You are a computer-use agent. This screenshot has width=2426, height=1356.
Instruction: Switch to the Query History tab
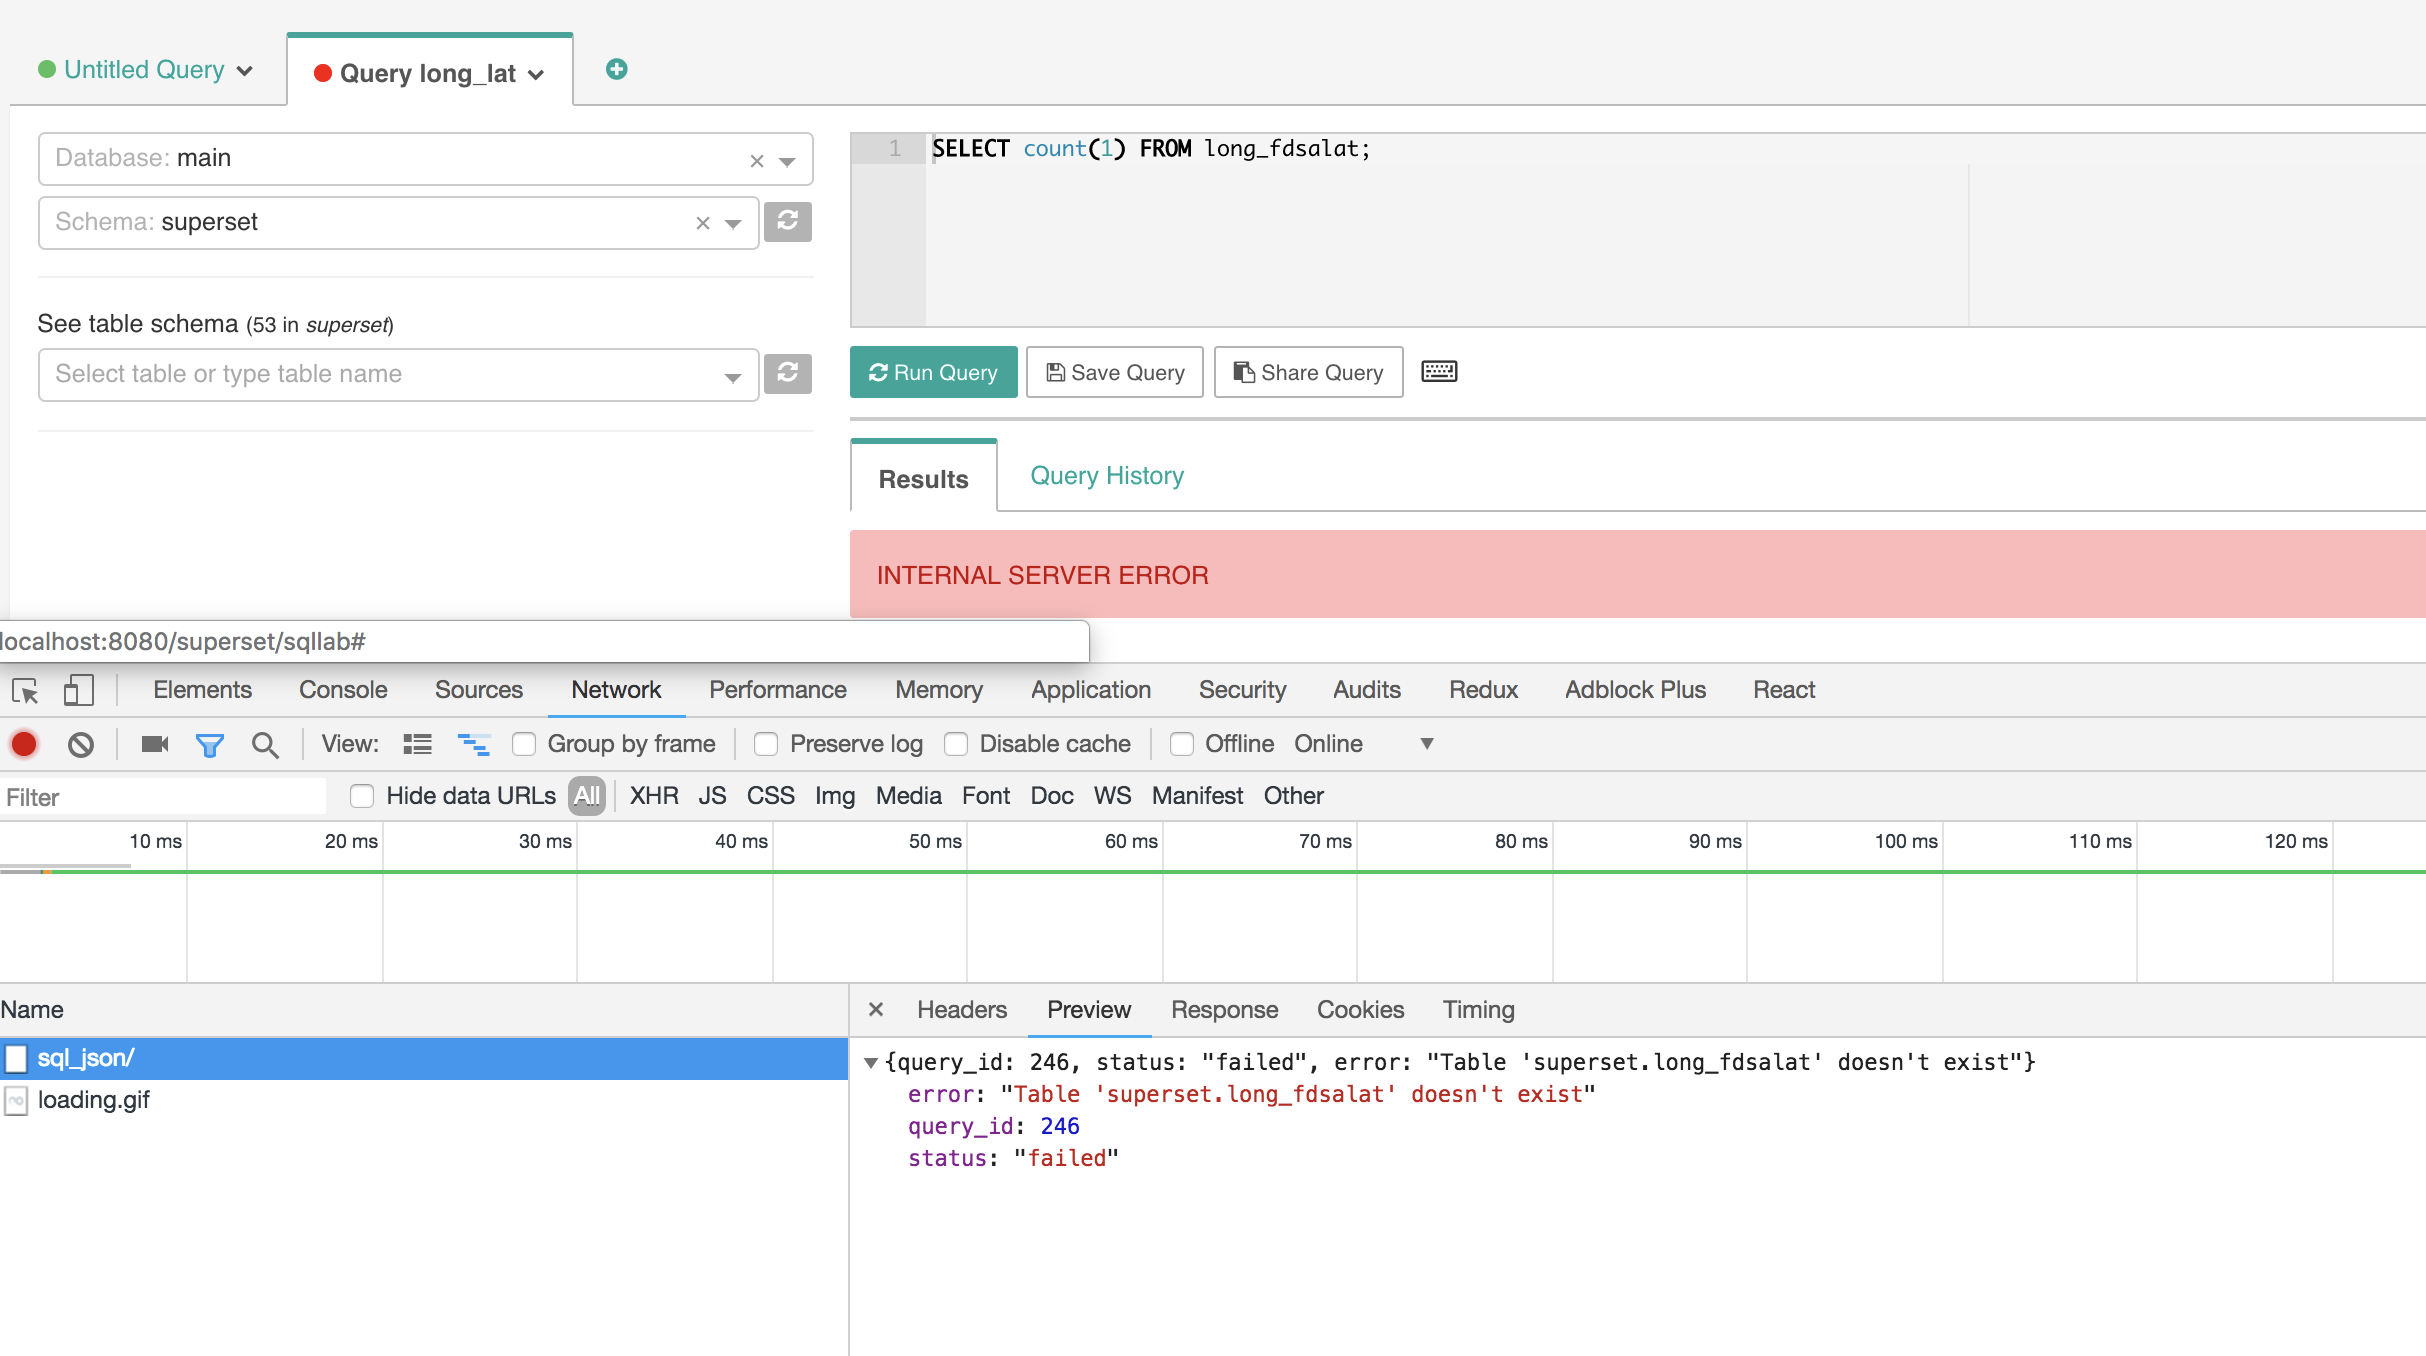[x=1106, y=476]
